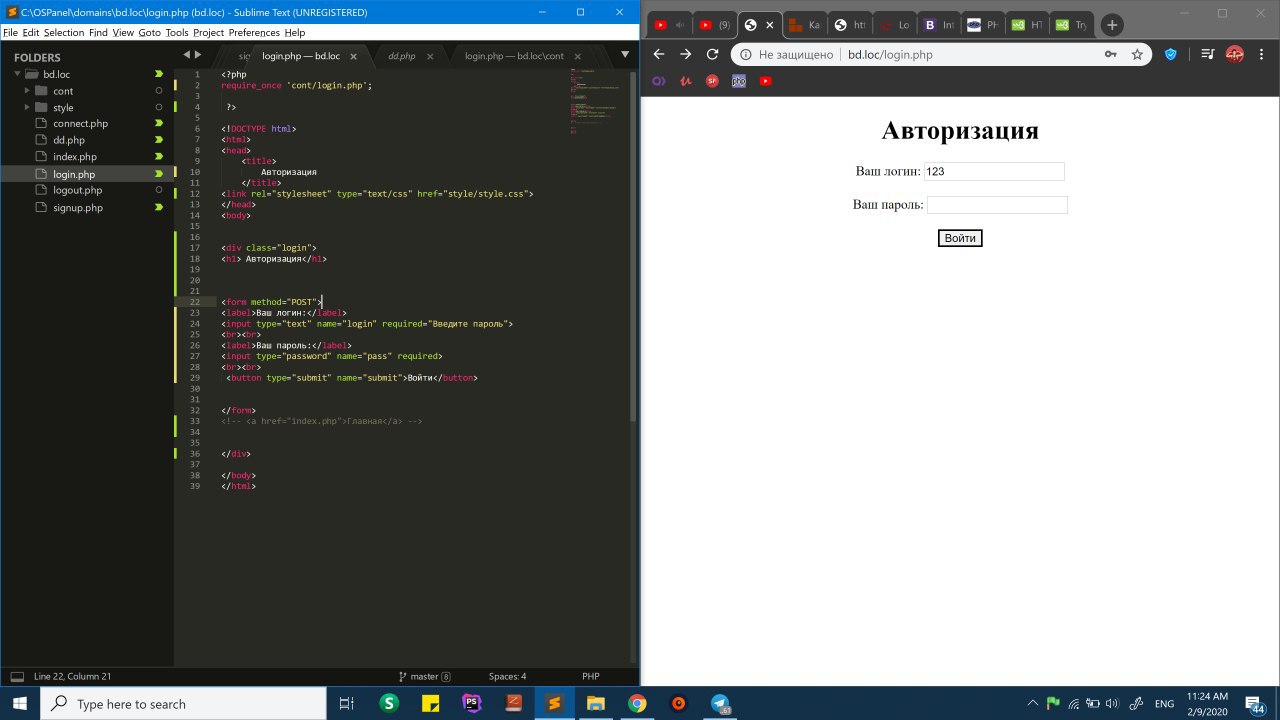1280x720 pixels.
Task: Click the Ваш пароль password field
Action: (997, 205)
